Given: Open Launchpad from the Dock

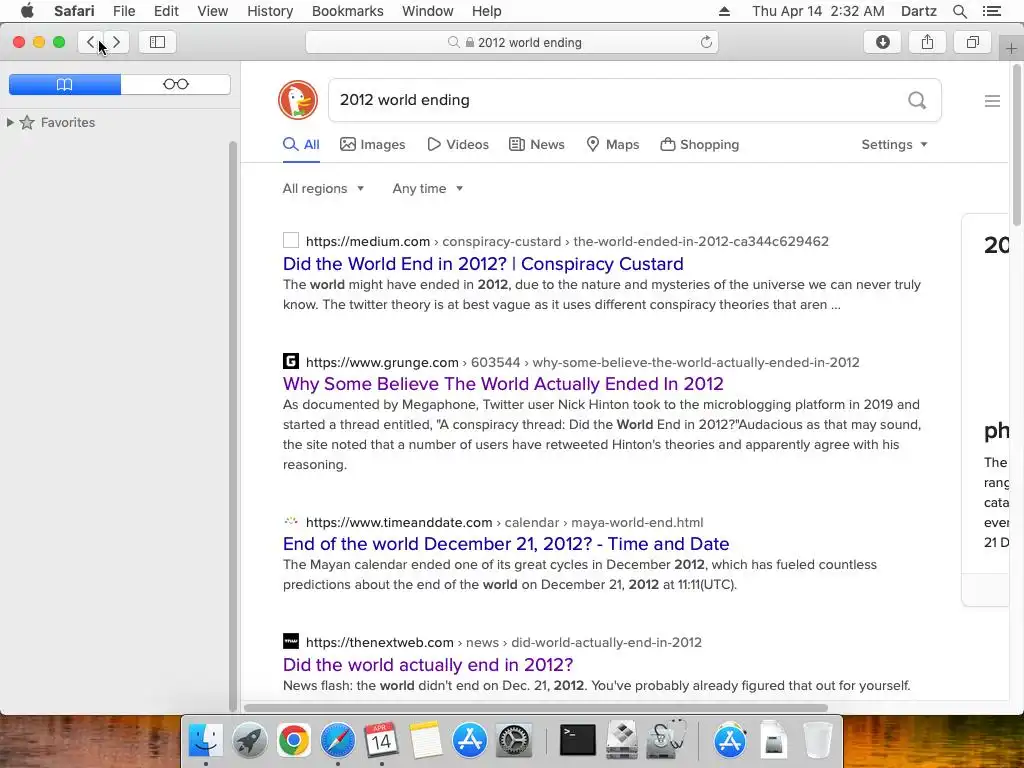Looking at the screenshot, I should 249,741.
